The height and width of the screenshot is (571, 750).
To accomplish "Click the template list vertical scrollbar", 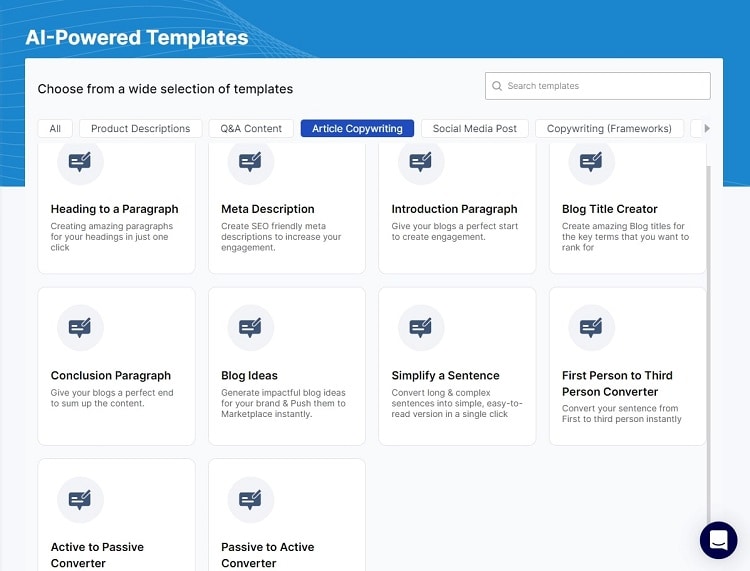I will [x=708, y=344].
